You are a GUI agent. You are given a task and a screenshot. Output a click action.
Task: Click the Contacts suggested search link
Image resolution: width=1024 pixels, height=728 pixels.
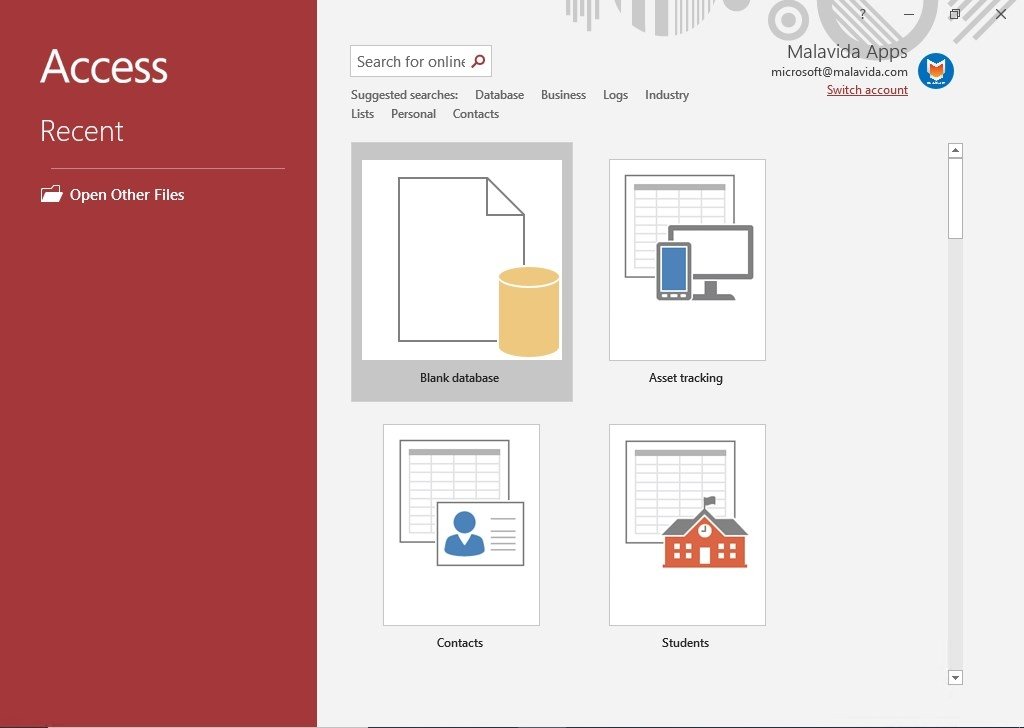[x=475, y=114]
